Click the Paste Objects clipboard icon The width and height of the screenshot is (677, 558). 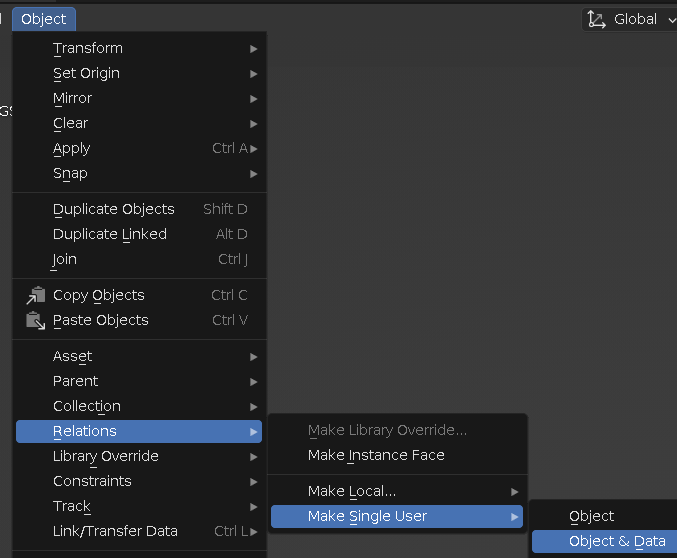(x=36, y=320)
